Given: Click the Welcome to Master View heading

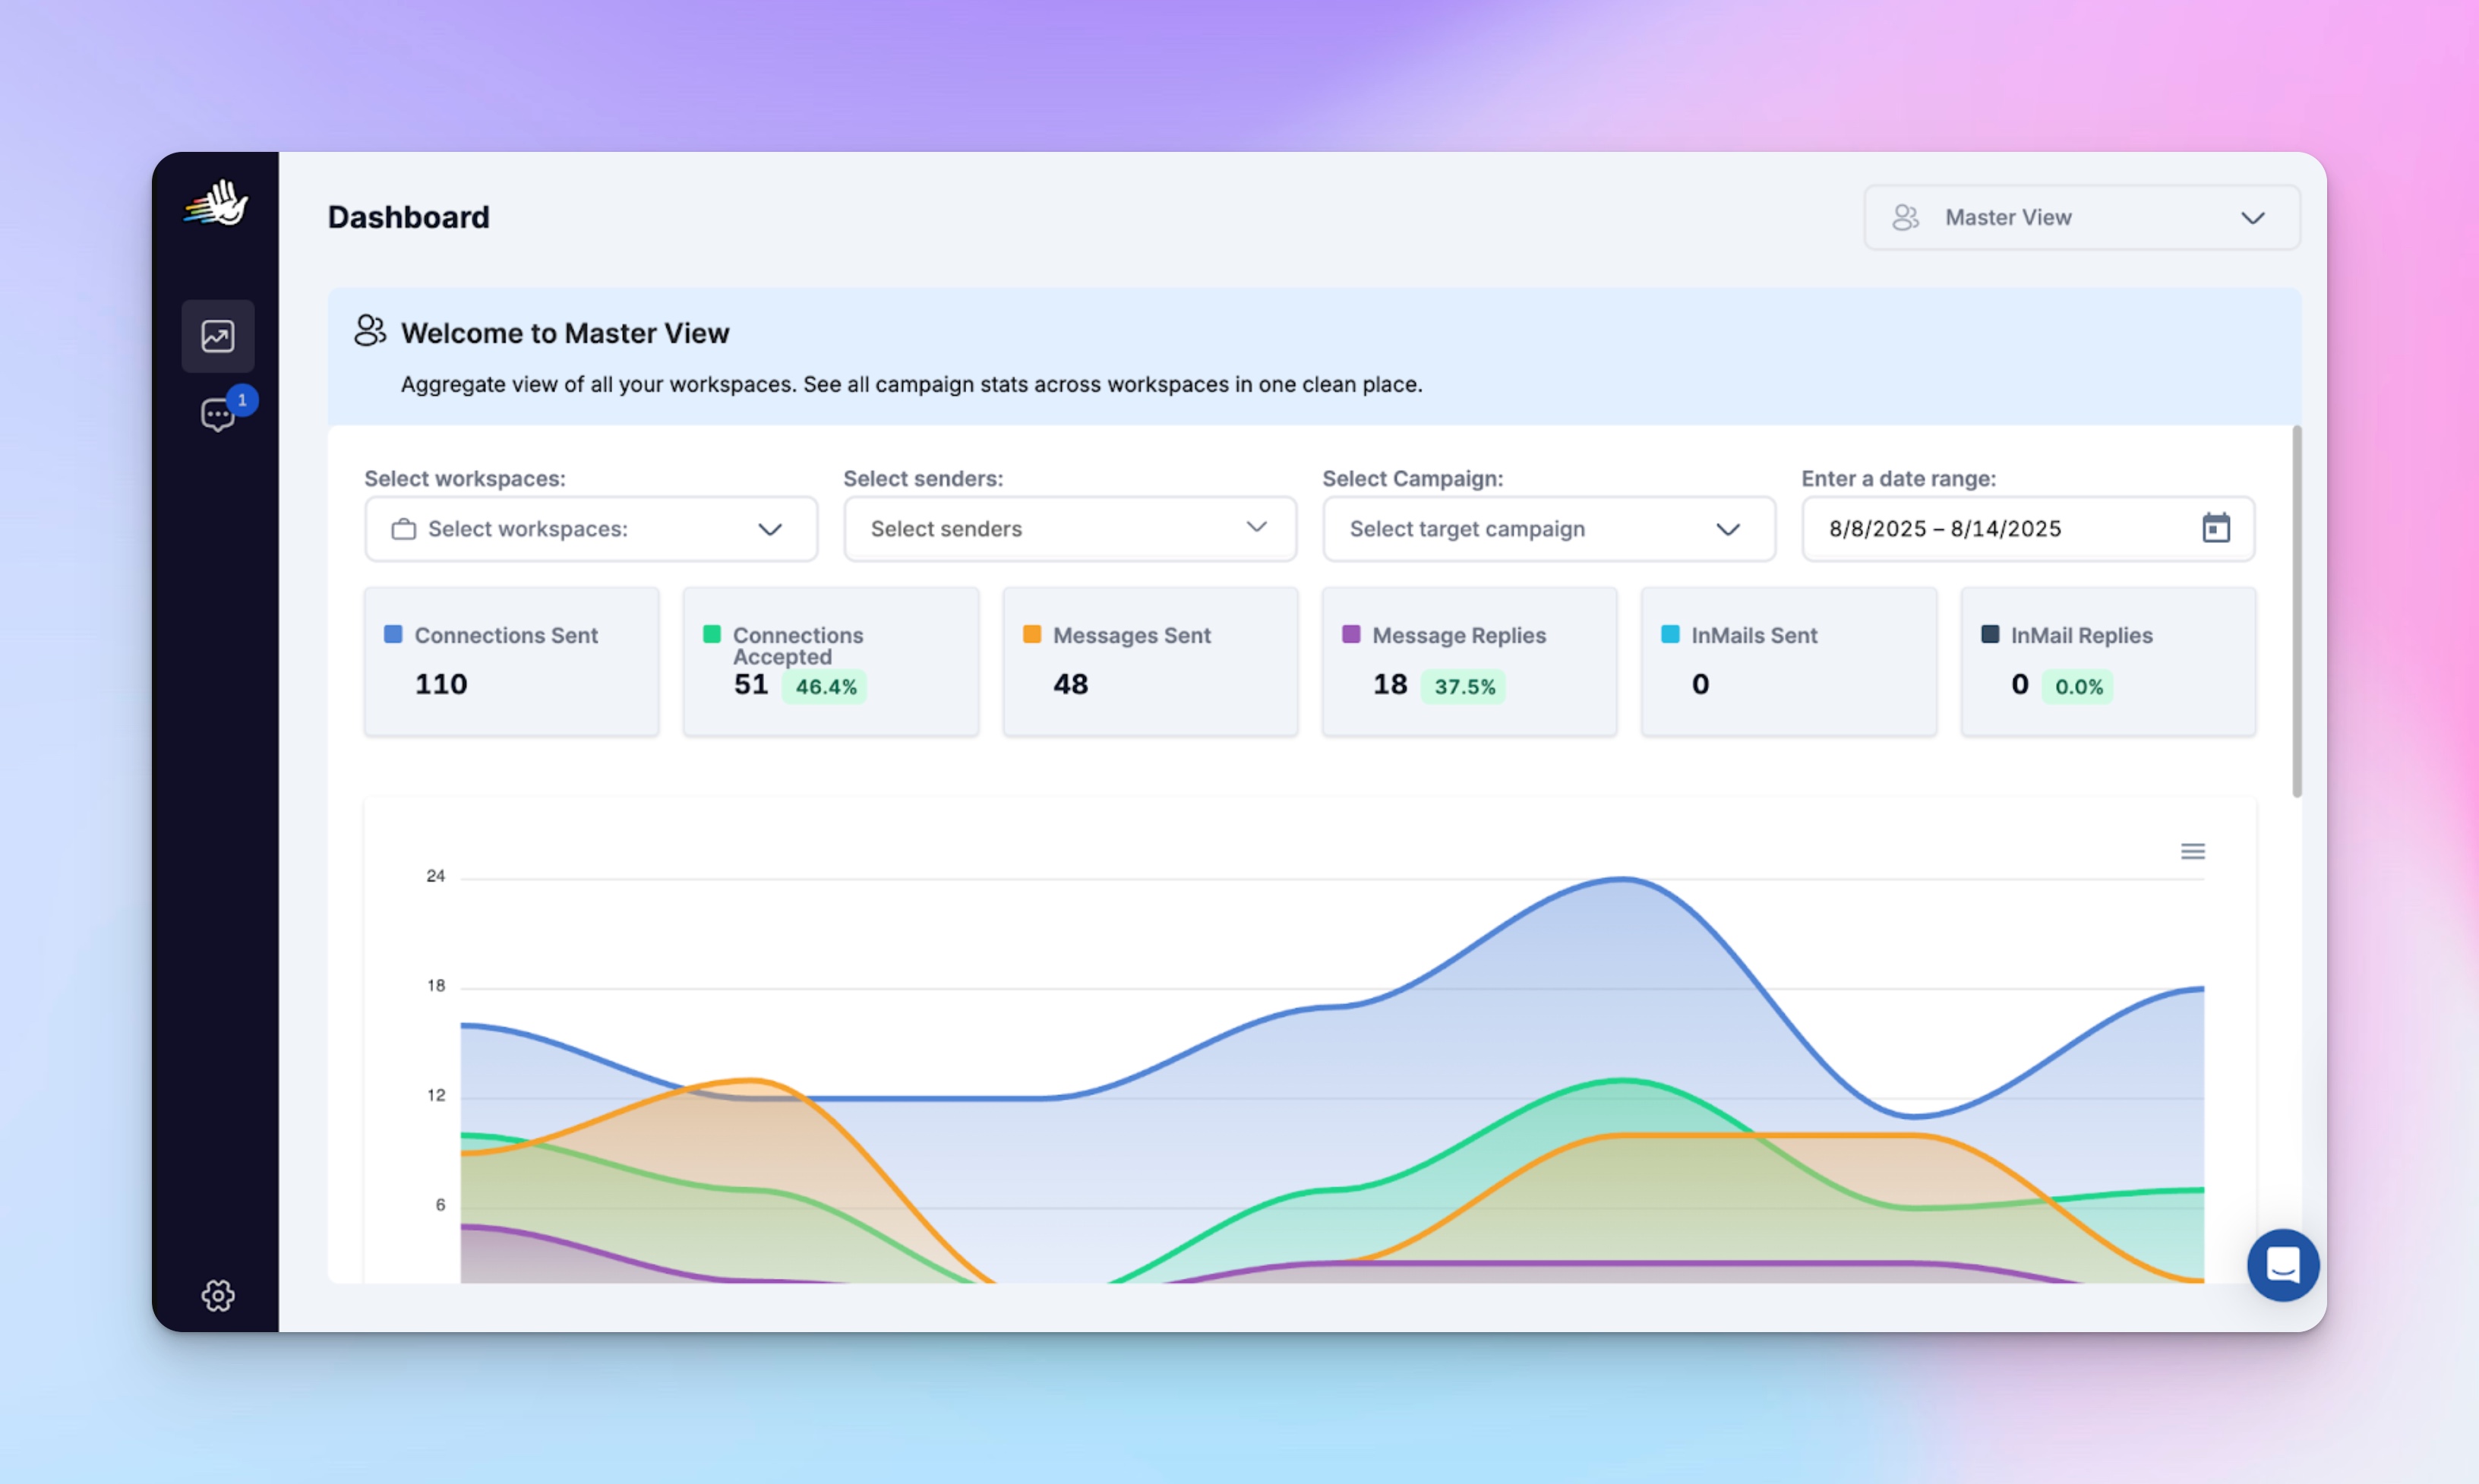Looking at the screenshot, I should [x=565, y=333].
